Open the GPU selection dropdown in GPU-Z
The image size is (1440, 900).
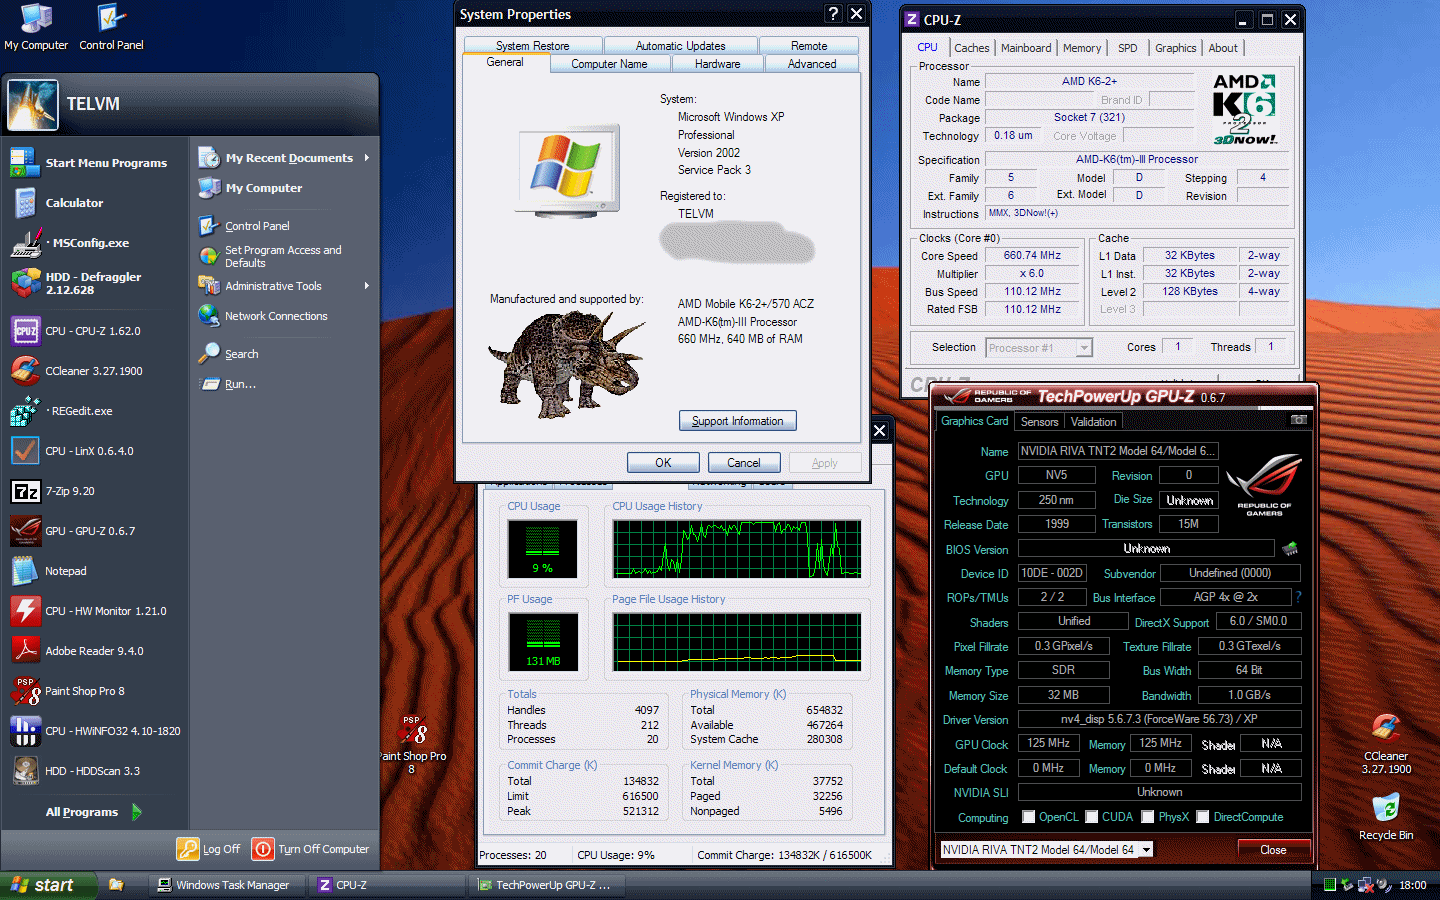tap(1146, 850)
